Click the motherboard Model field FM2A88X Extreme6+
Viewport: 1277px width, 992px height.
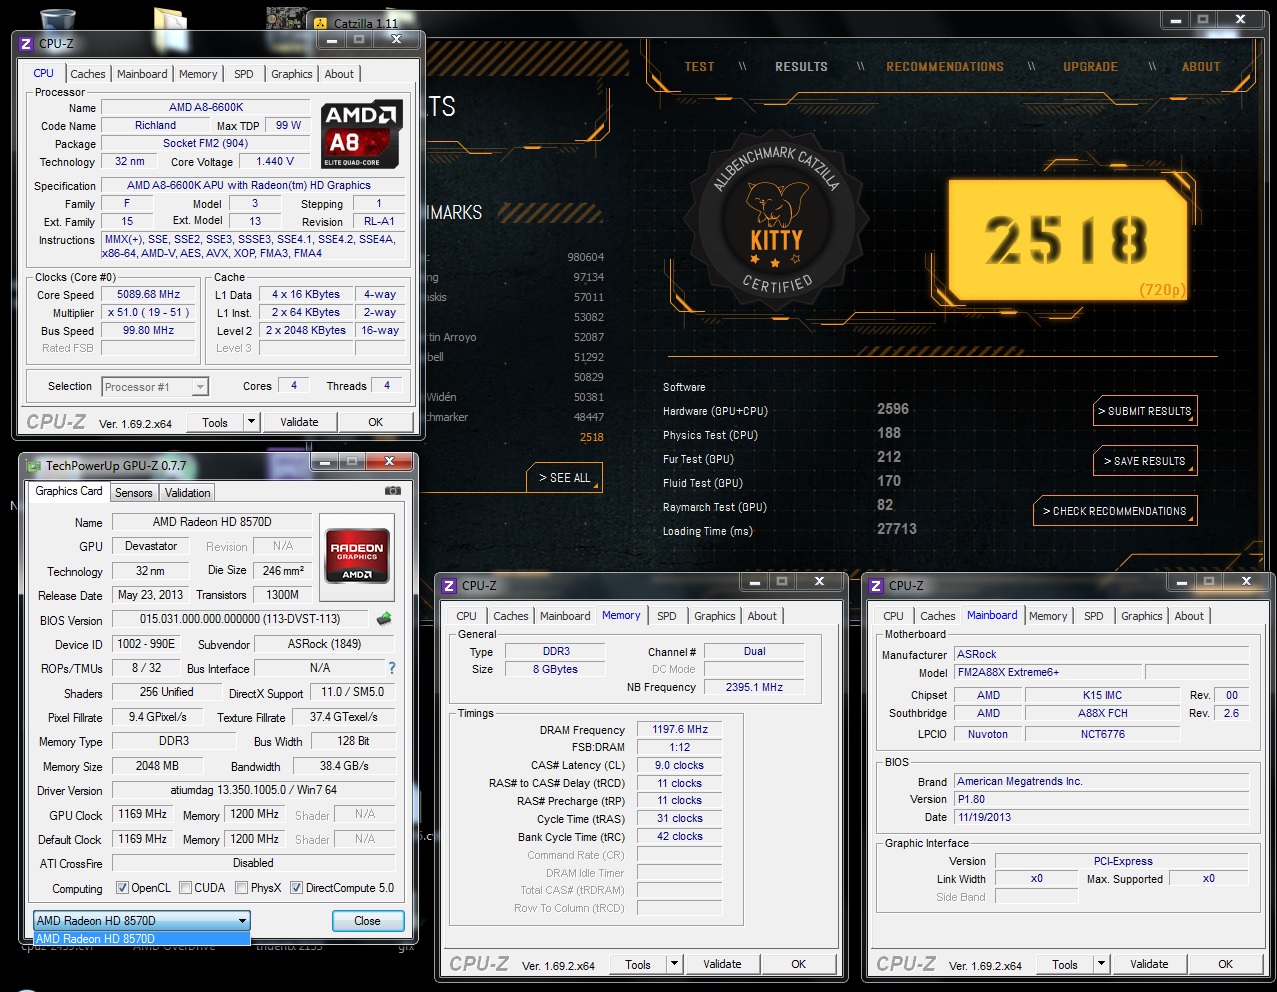1047,672
